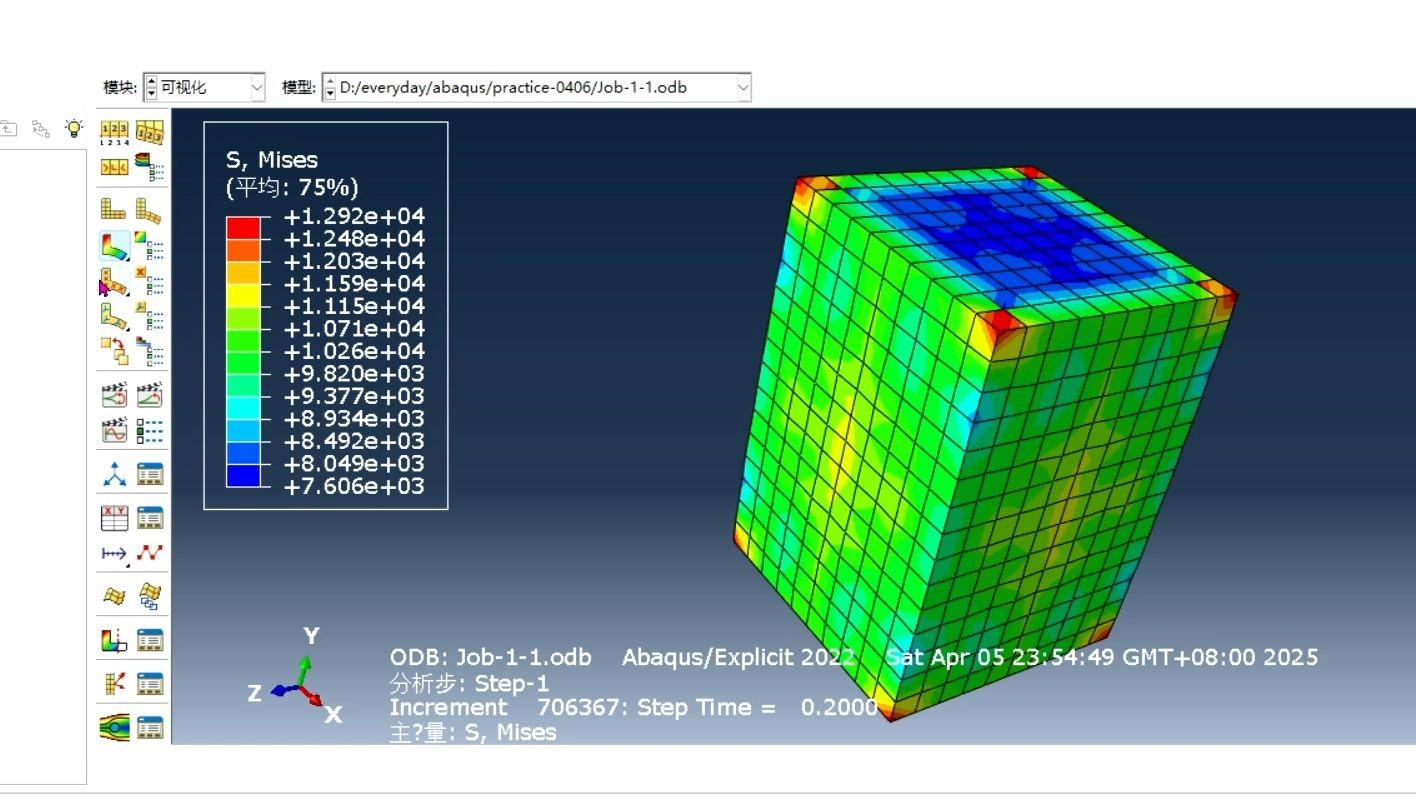Click the Plot Undeformed Shape icon
Viewport: 1416px width, 797px height.
(x=114, y=210)
